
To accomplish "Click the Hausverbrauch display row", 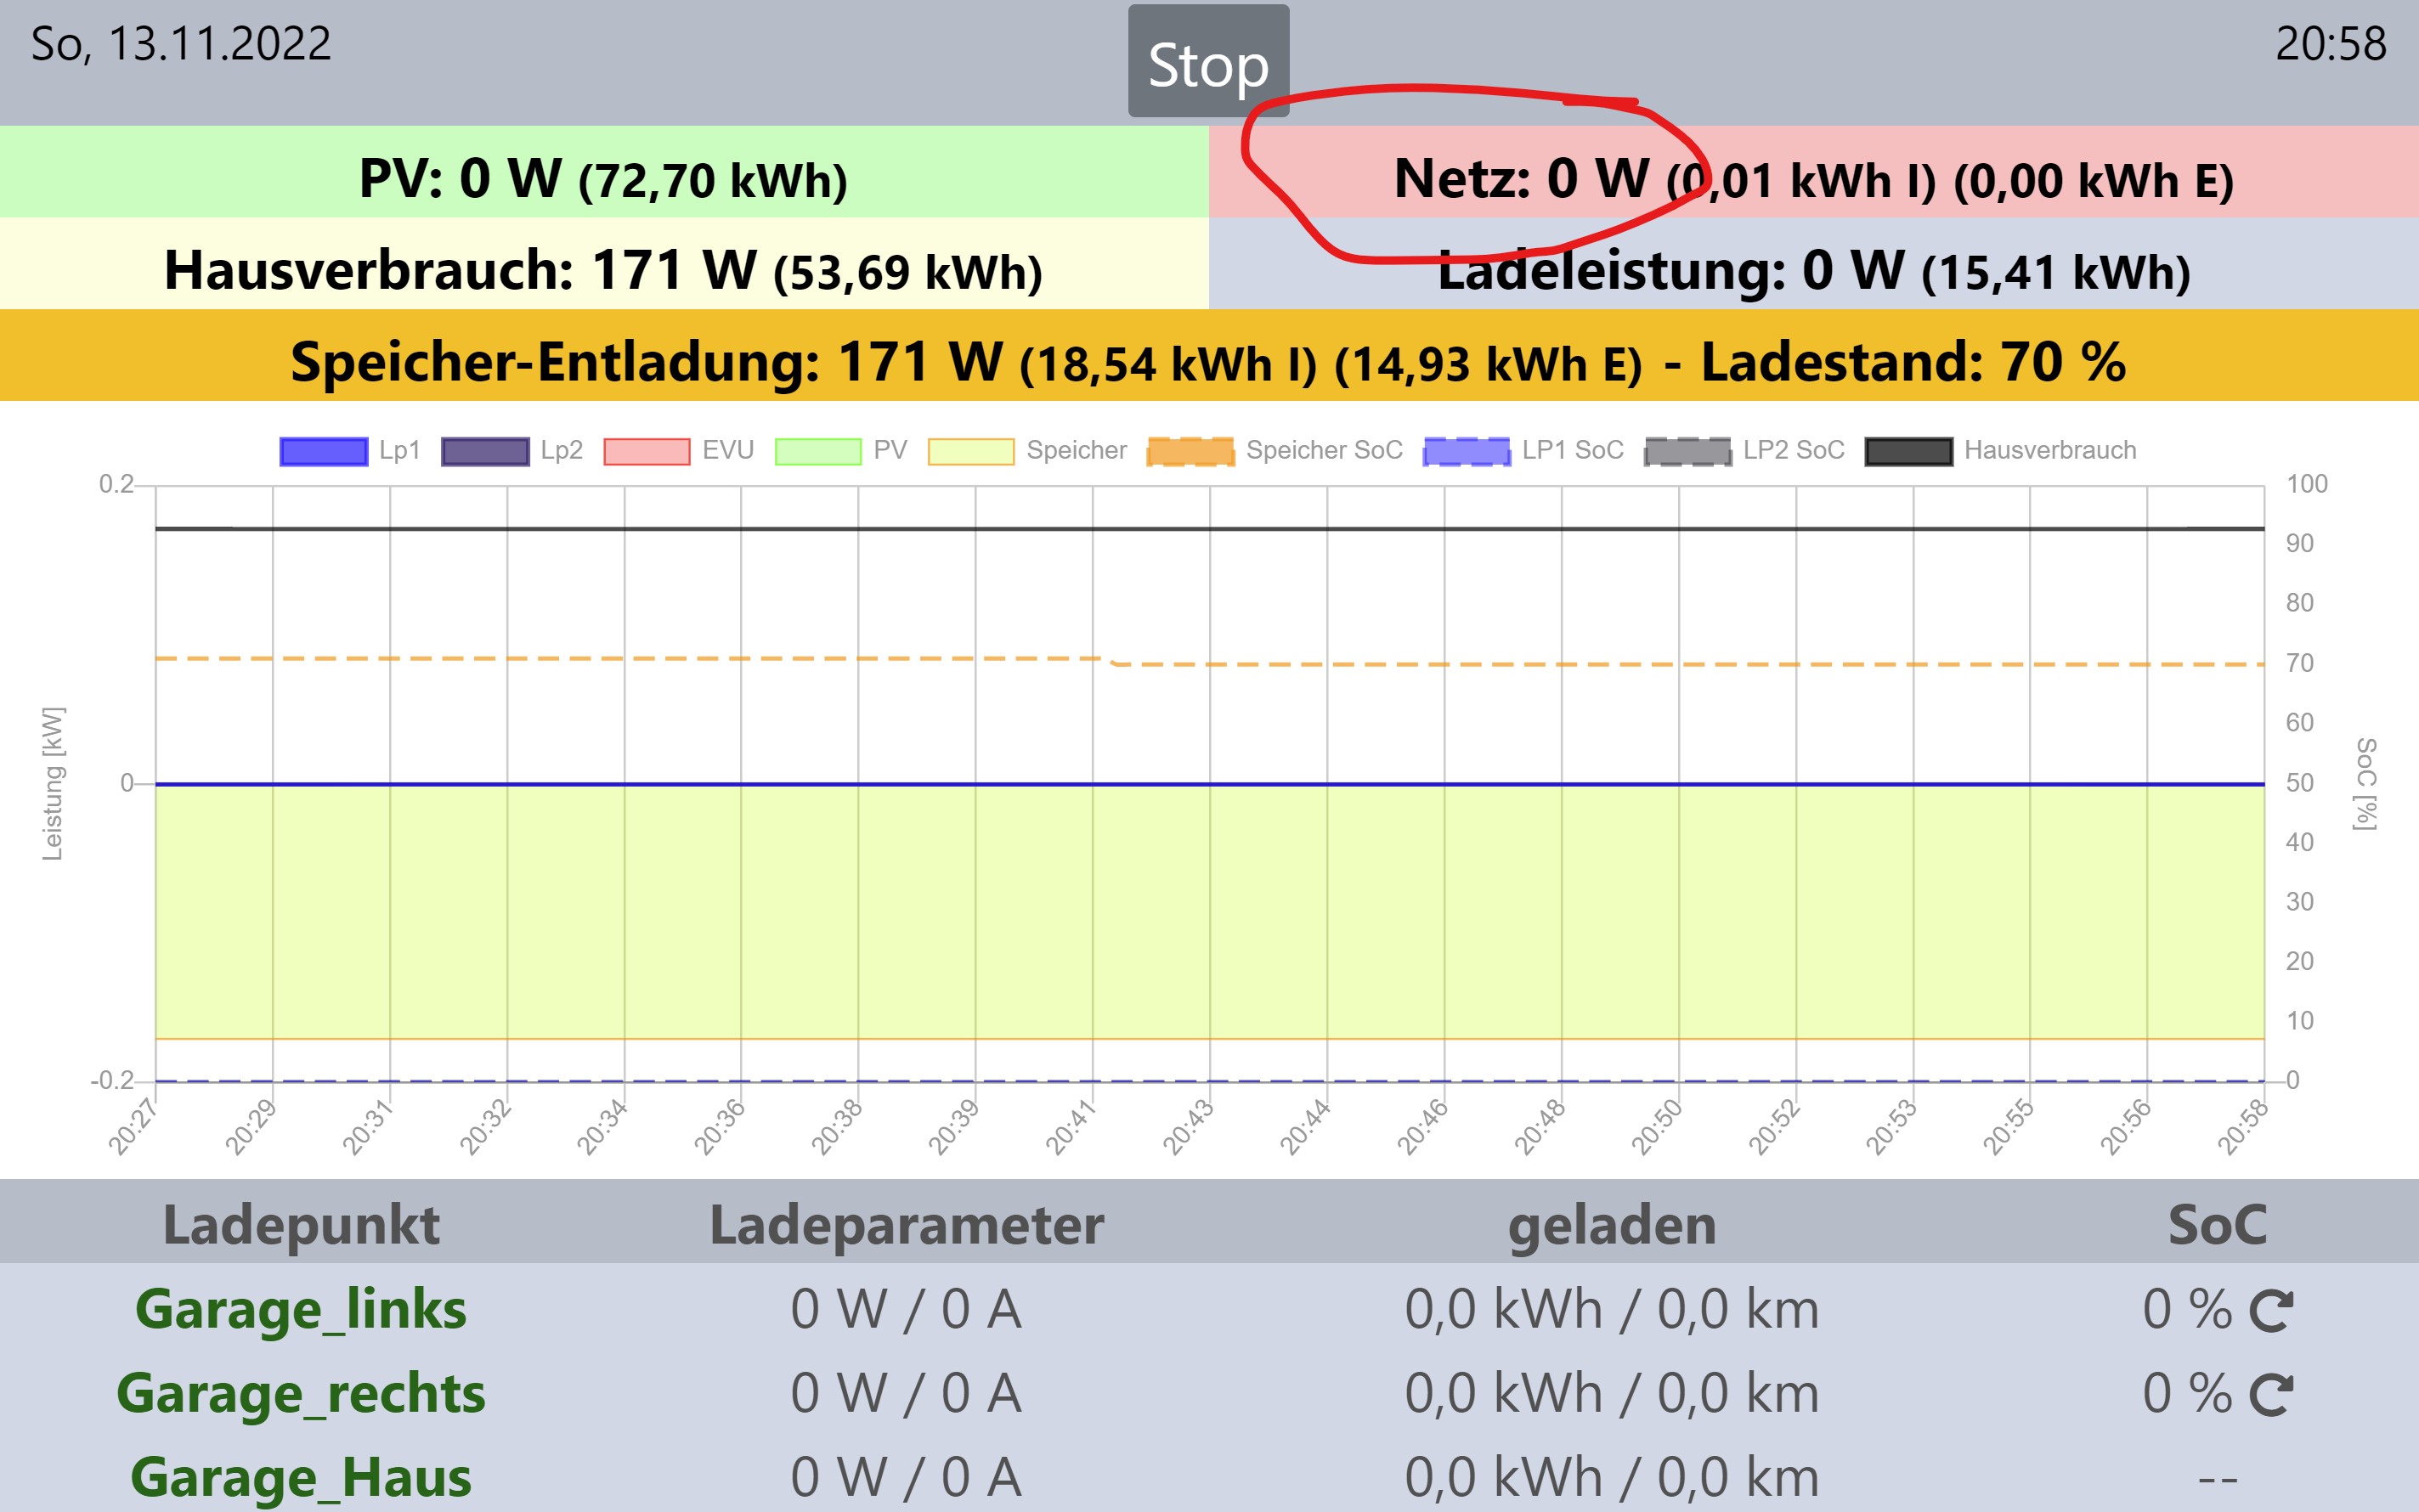I will pyautogui.click(x=603, y=270).
